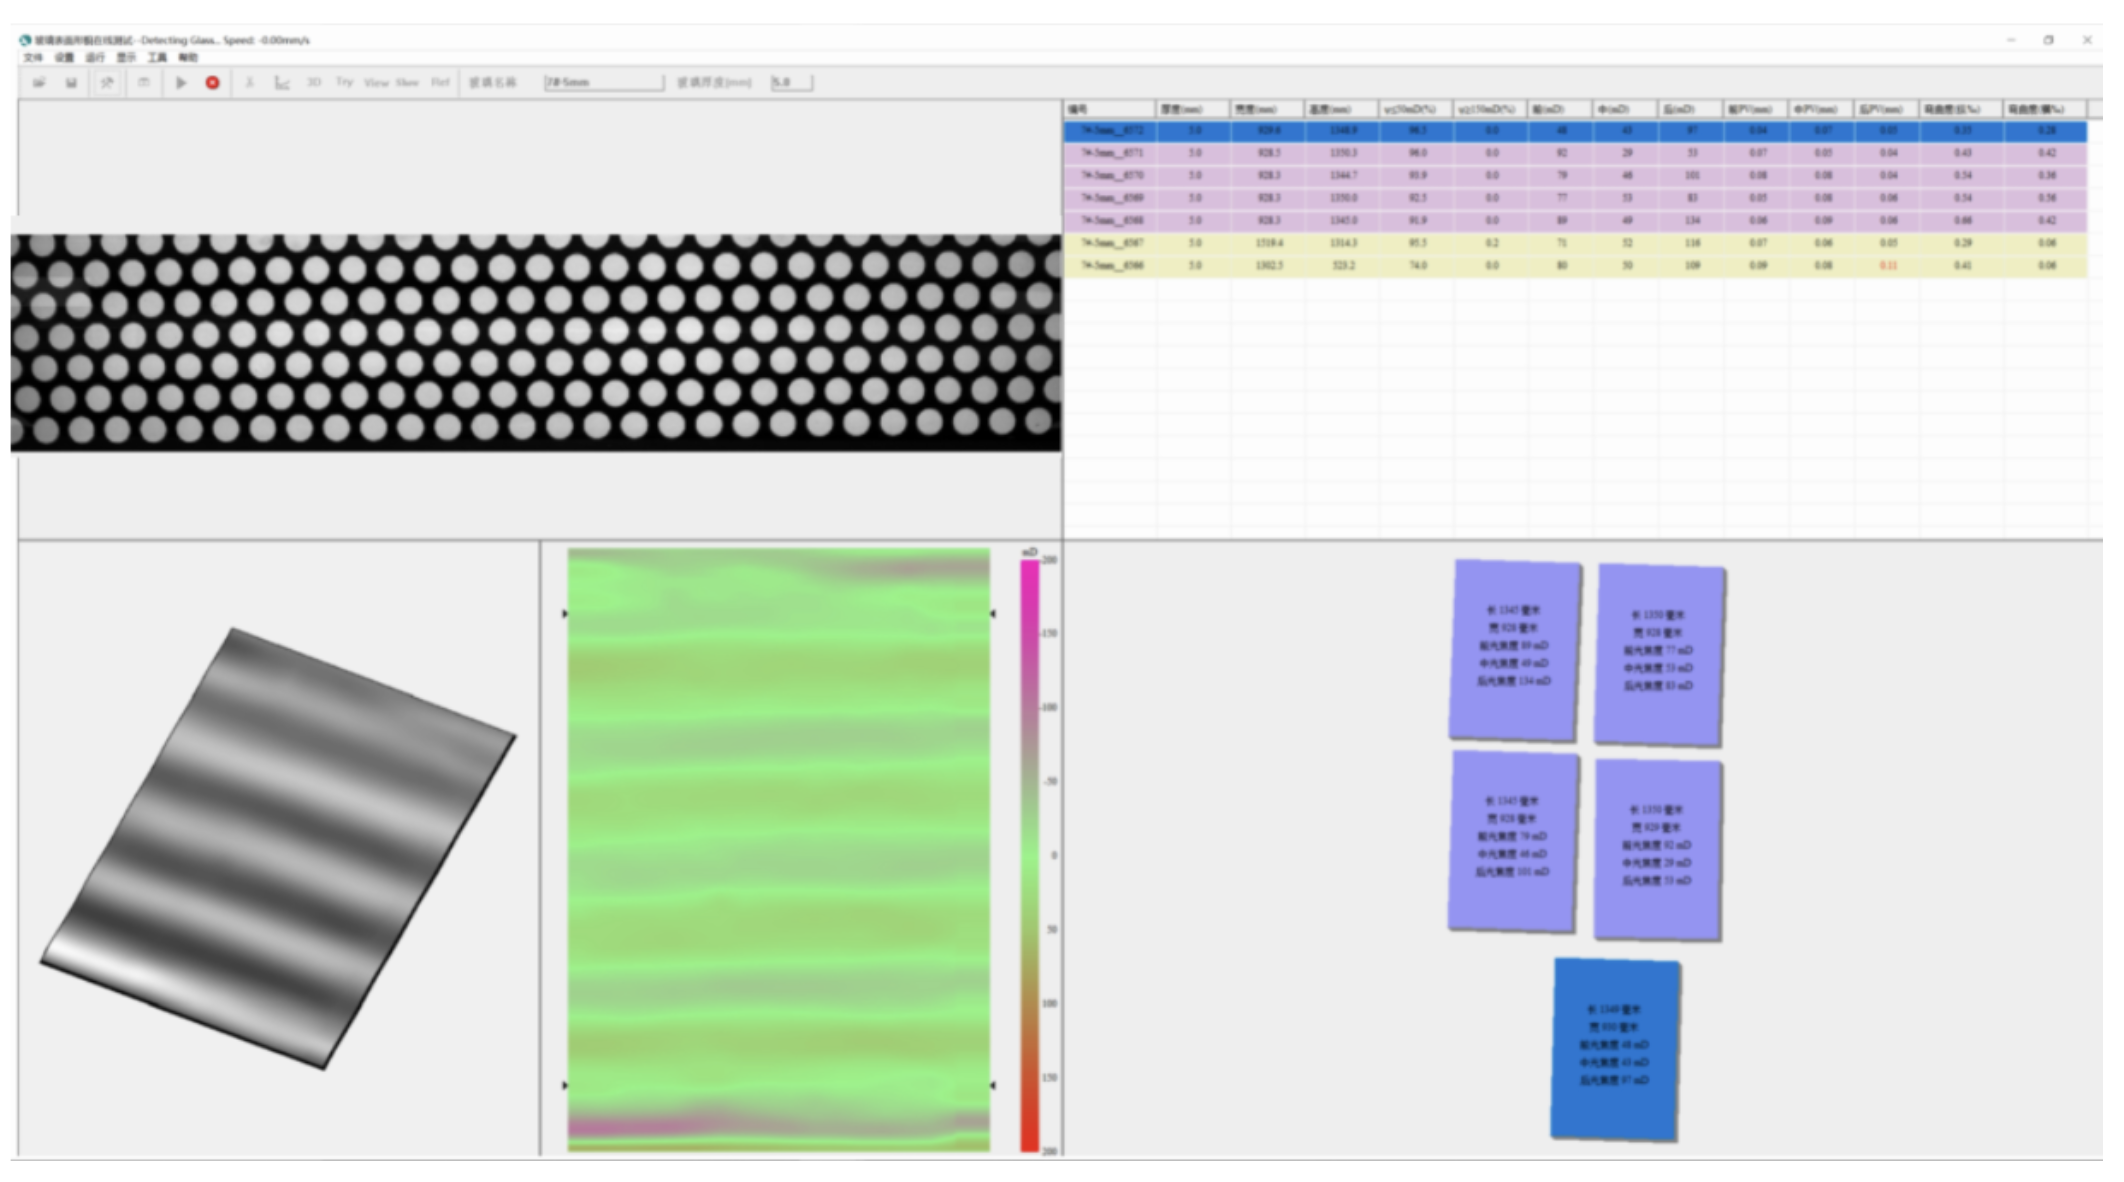2124x1182 pixels.
Task: Click the grayscale 3D glass surface view
Action: coord(278,848)
